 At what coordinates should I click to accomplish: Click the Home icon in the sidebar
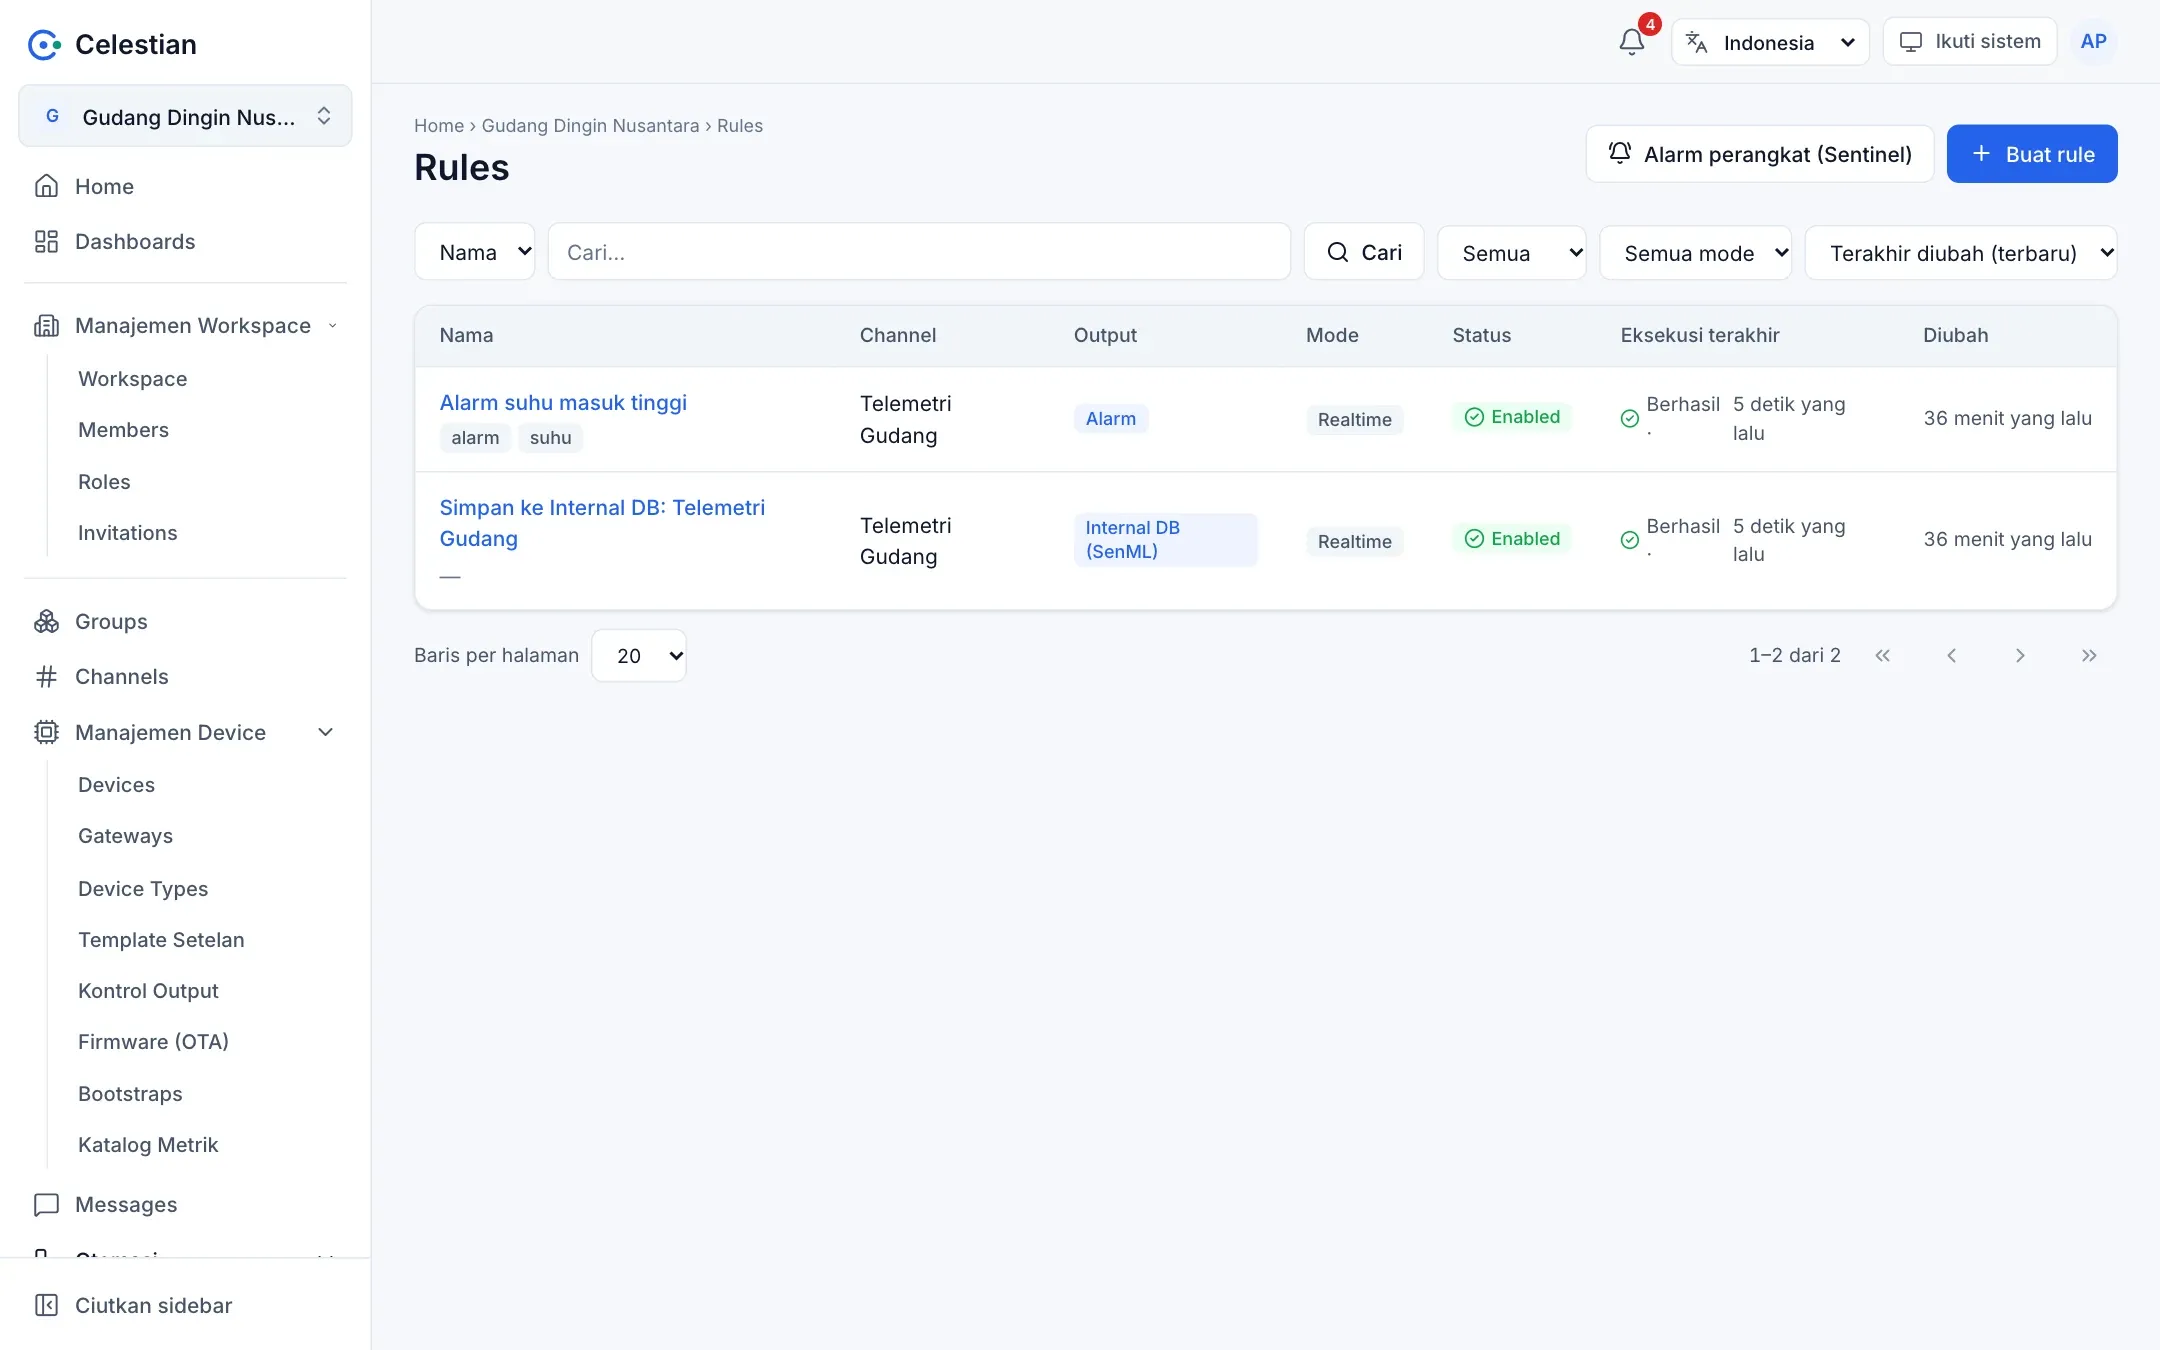pos(46,186)
